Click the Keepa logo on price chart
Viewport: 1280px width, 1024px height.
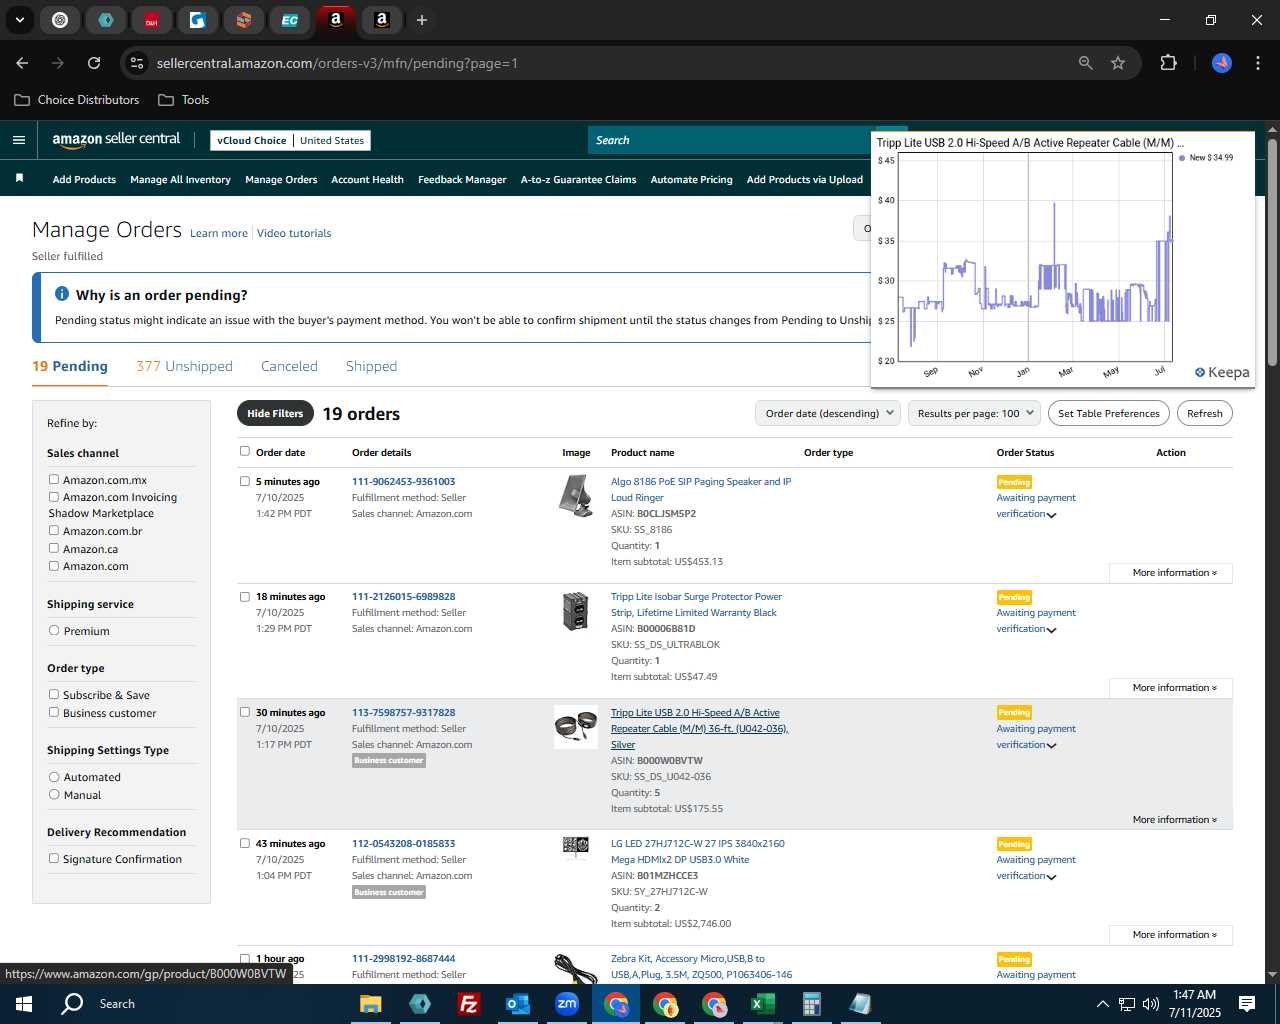click(x=1222, y=372)
